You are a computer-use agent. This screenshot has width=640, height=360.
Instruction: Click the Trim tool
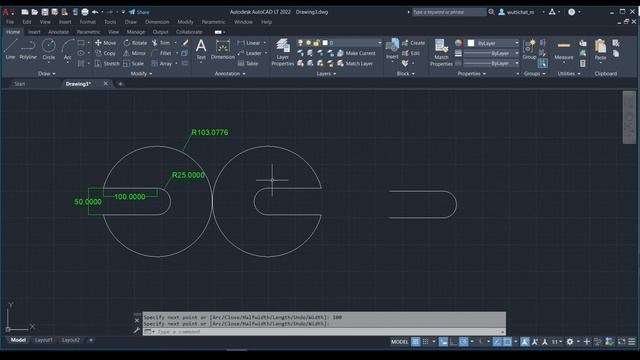click(161, 43)
